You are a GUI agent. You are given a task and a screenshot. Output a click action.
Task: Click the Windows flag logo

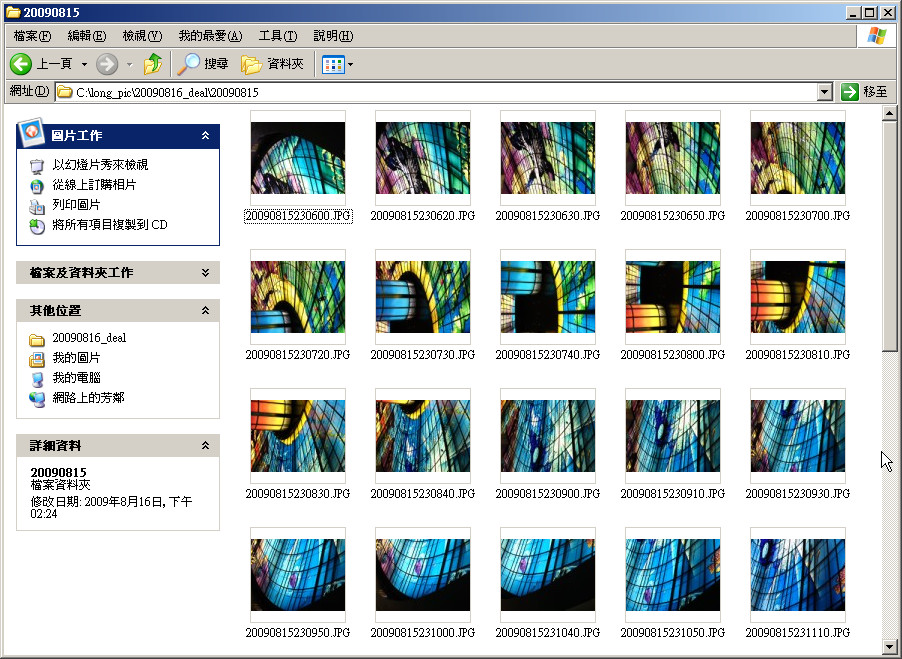877,36
